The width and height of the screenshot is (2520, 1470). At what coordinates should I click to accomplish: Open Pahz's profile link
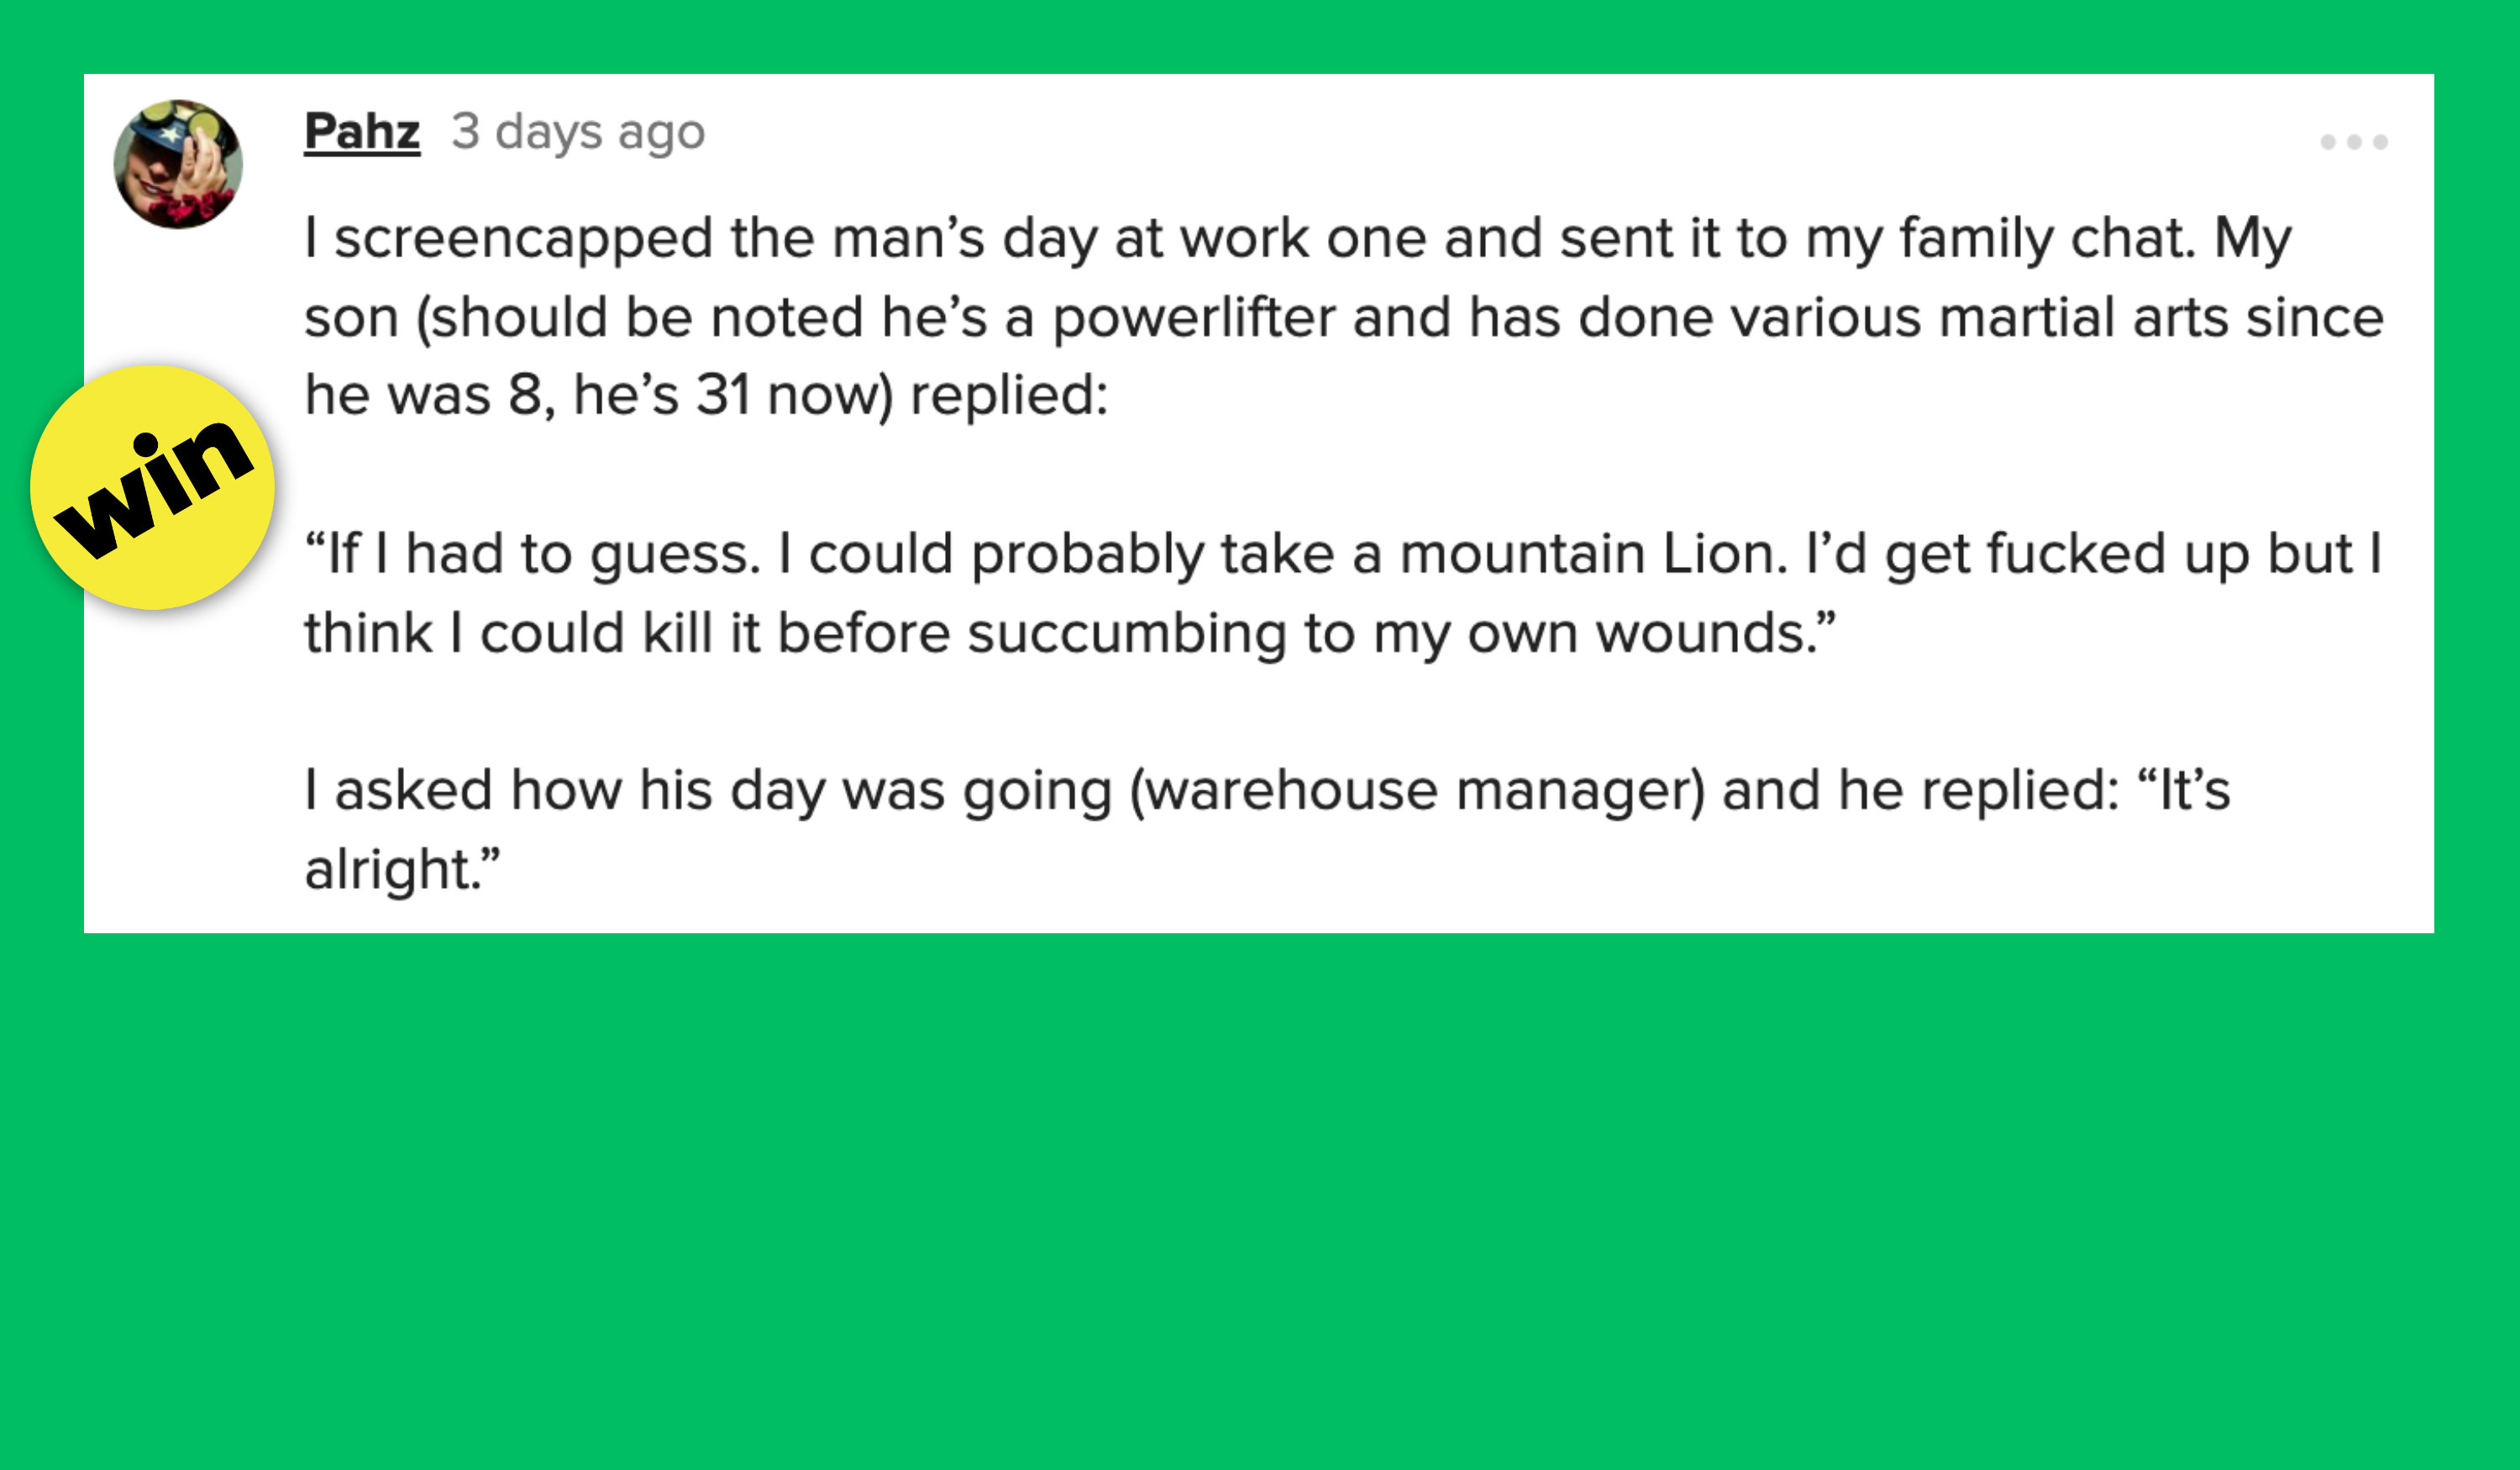(x=362, y=131)
